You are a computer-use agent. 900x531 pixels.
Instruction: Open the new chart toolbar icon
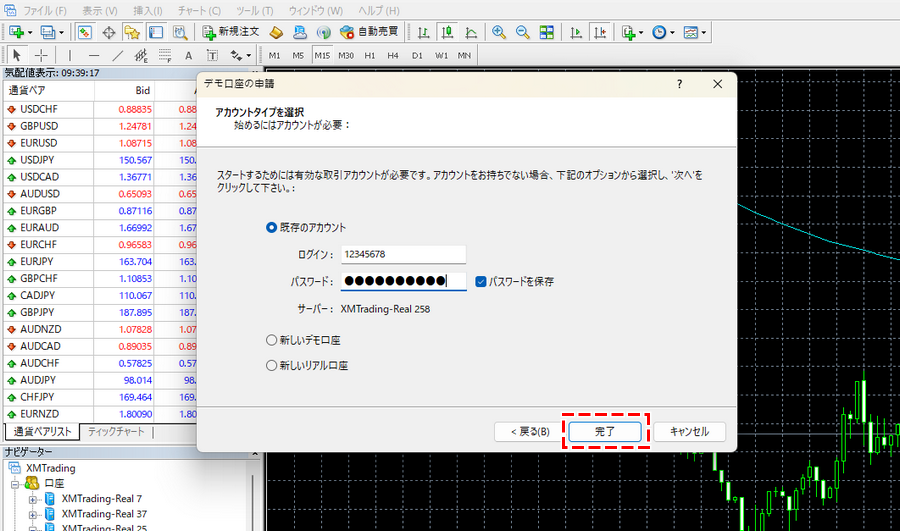tap(16, 32)
